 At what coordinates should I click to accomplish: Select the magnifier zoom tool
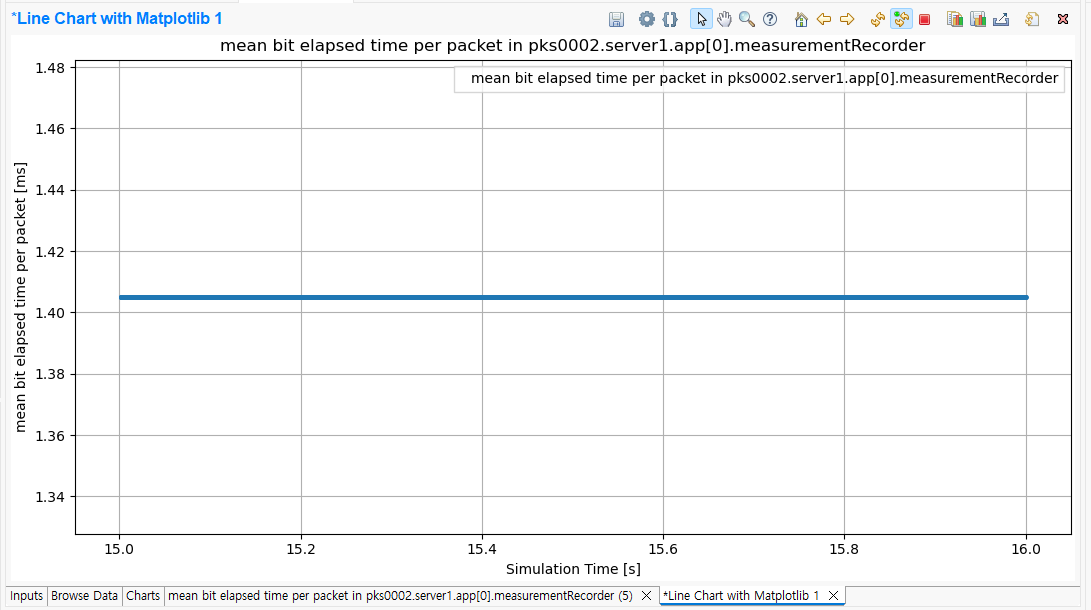click(747, 19)
